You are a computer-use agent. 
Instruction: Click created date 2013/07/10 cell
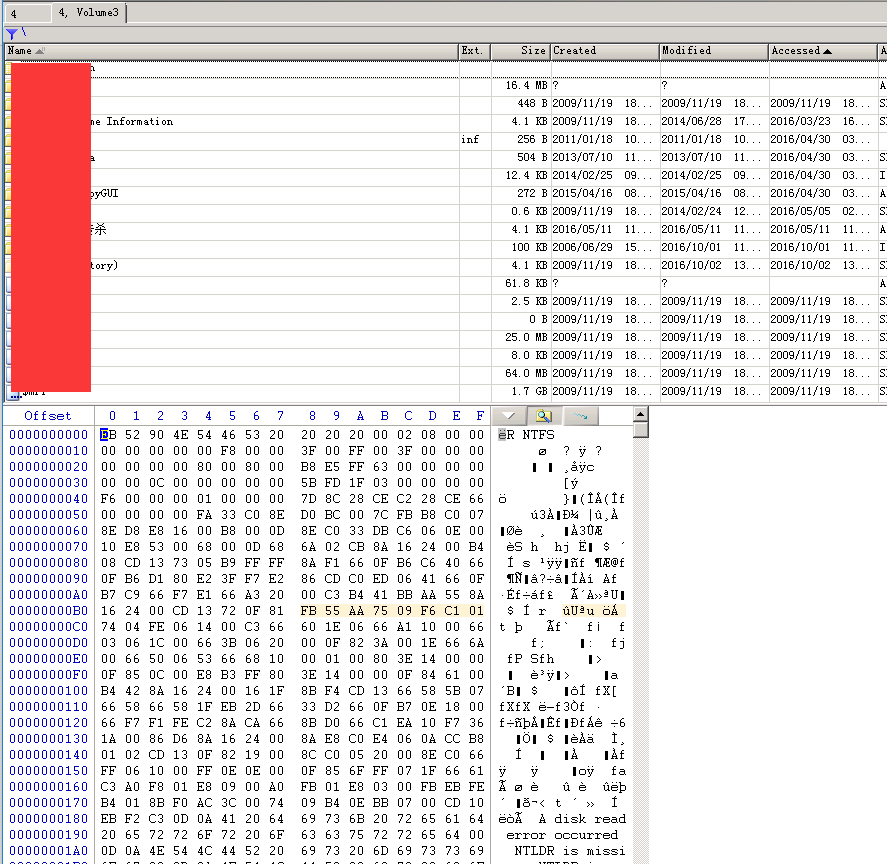coord(605,157)
